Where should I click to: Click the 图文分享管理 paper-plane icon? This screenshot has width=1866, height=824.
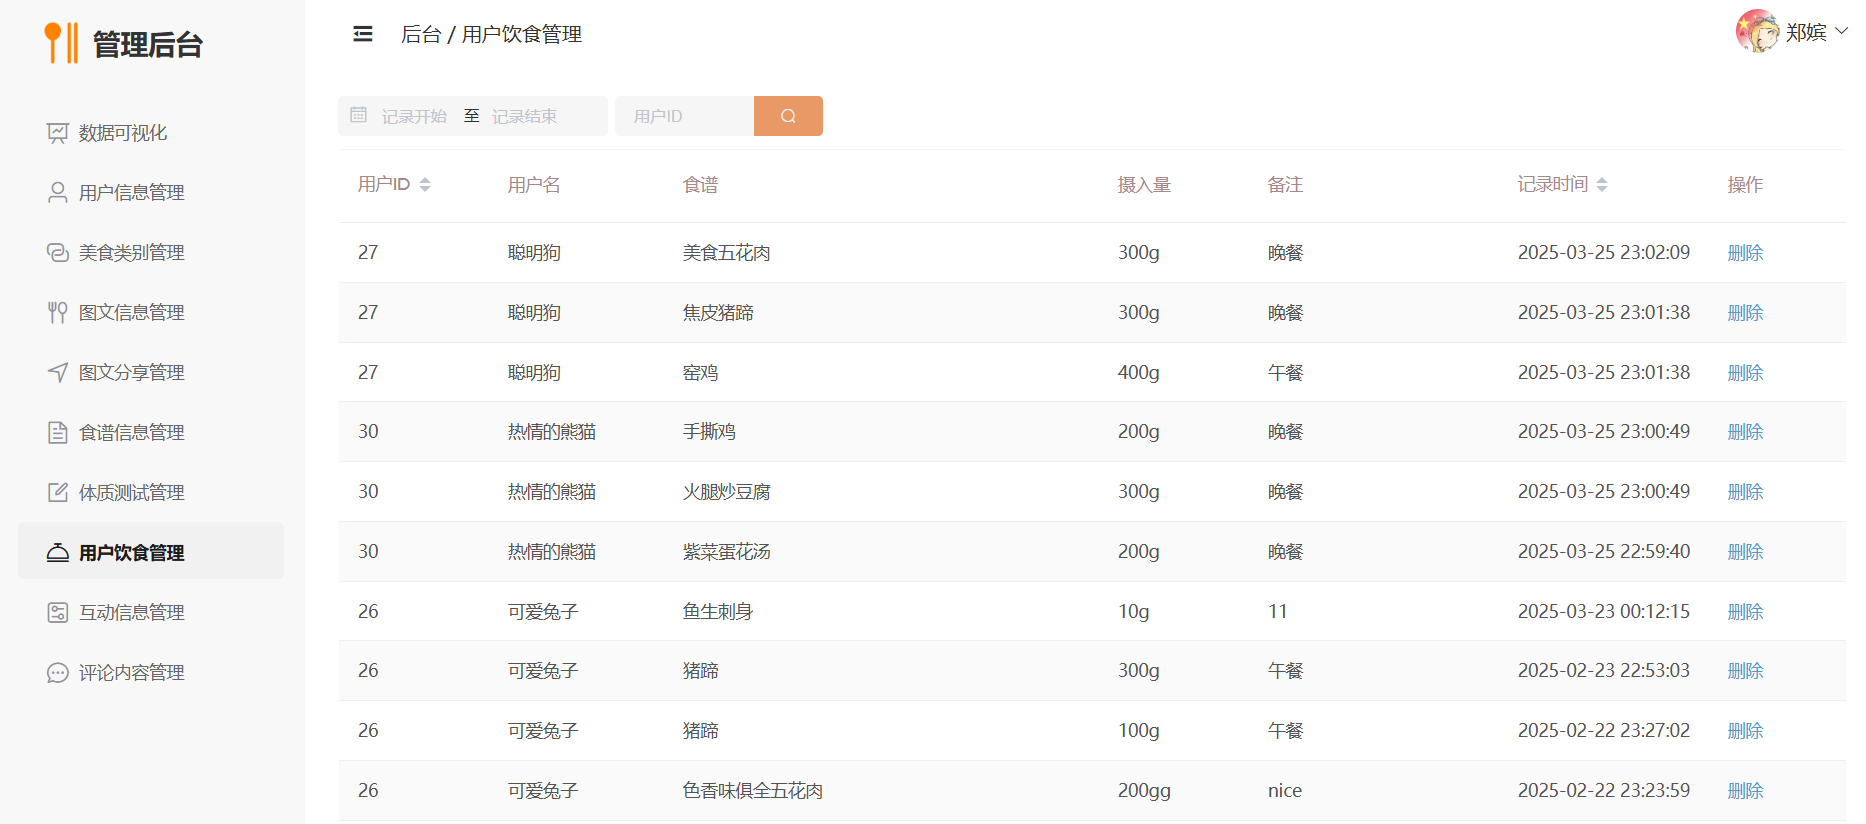(58, 373)
